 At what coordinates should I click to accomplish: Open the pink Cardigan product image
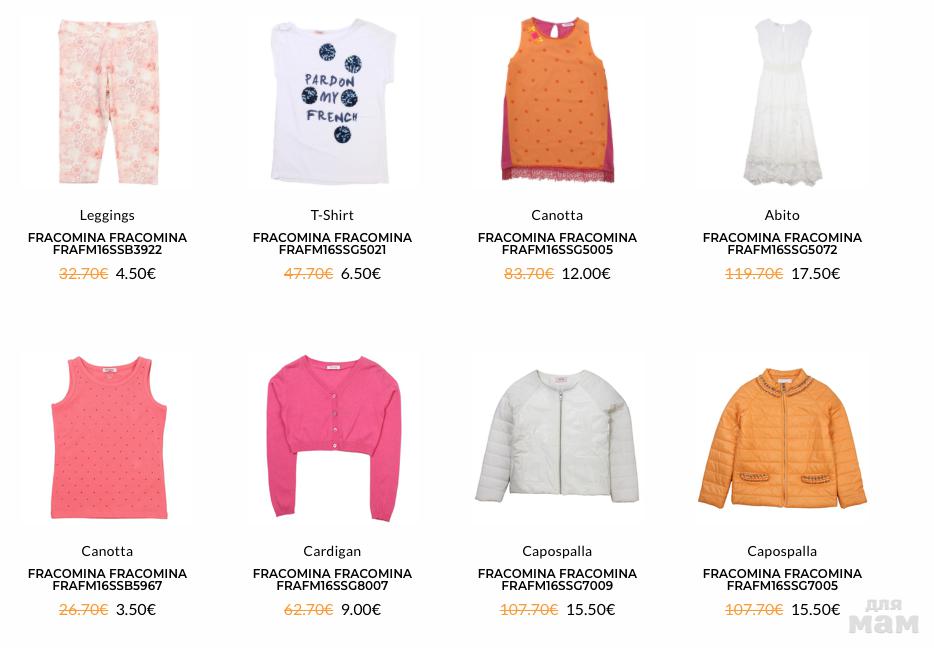click(x=332, y=437)
